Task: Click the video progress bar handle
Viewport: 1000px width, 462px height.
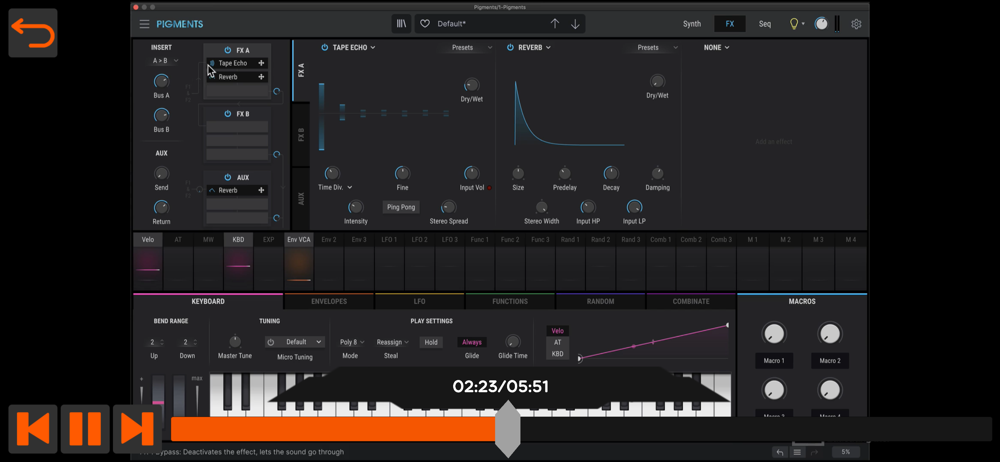Action: (x=508, y=429)
